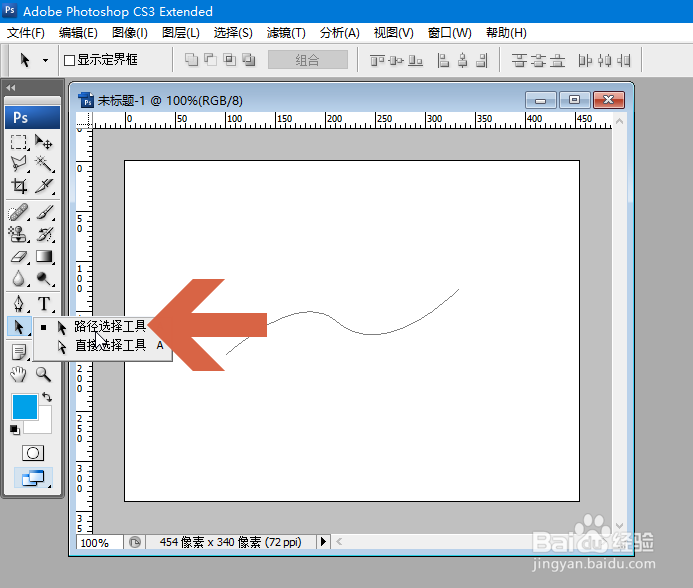Open tool preset picker dropdown arrow
This screenshot has height=588, width=693.
tap(45, 60)
